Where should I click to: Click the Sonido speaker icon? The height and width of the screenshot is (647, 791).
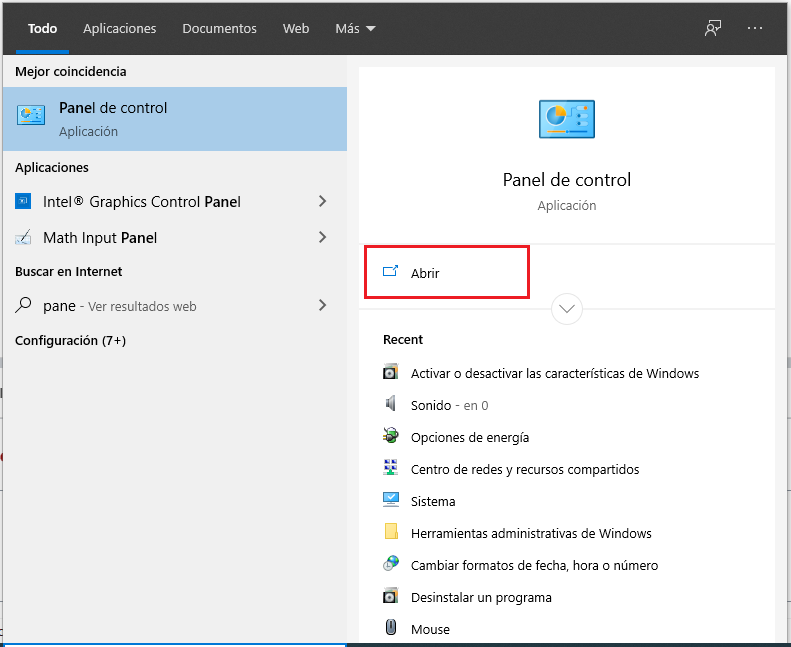pyautogui.click(x=391, y=404)
